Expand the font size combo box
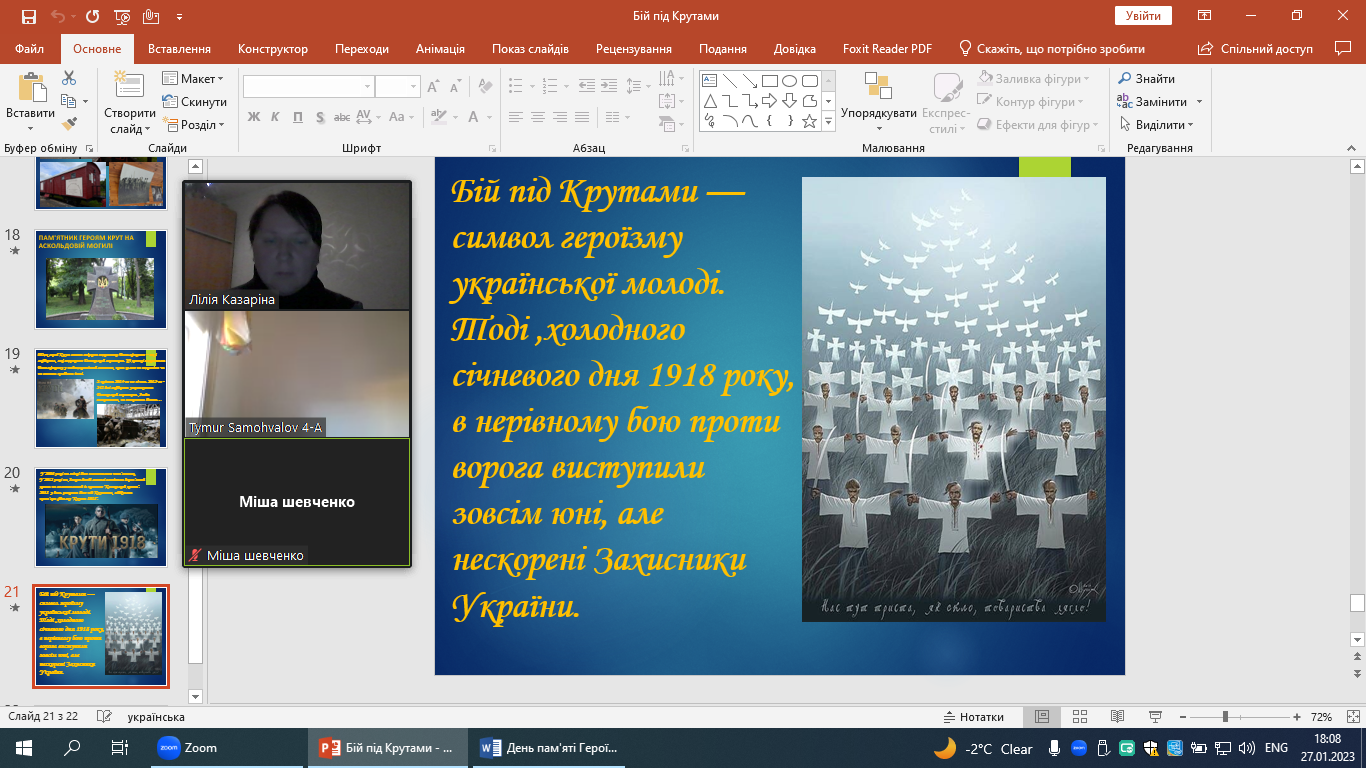 coord(413,87)
